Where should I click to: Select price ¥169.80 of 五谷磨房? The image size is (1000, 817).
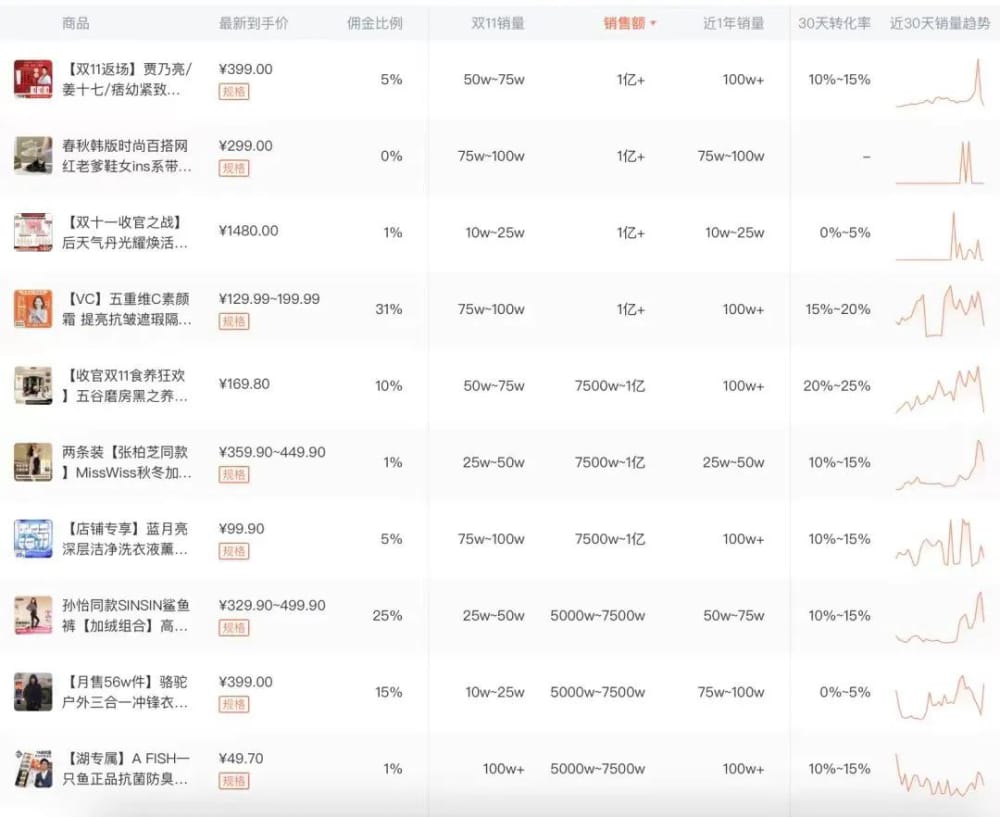coord(244,384)
